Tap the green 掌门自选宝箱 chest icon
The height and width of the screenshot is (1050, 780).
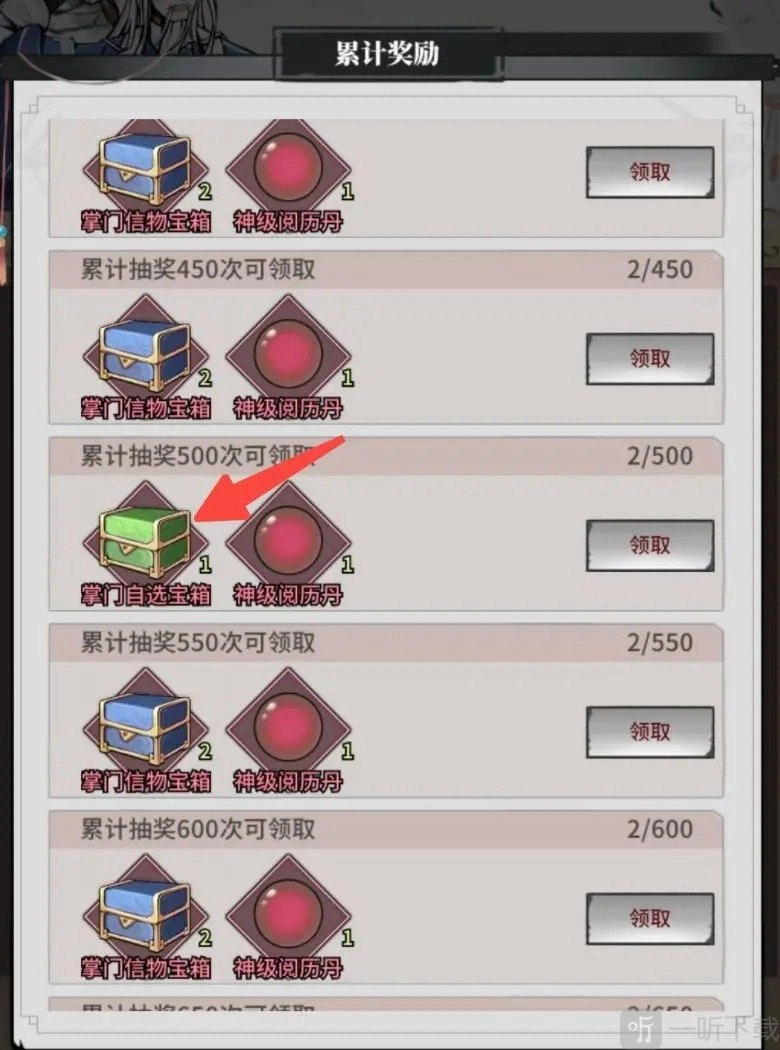pos(146,542)
